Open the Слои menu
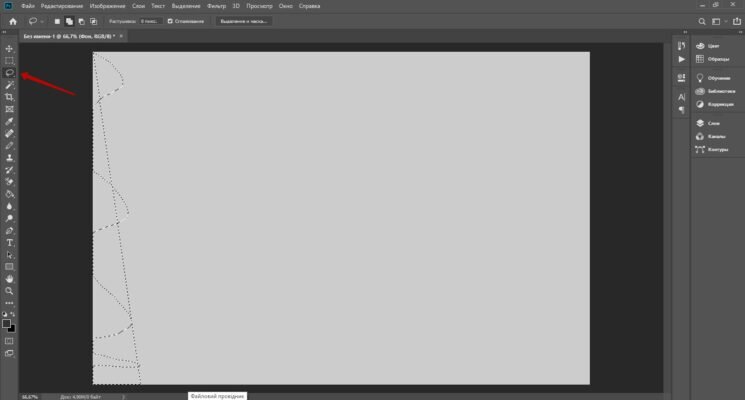 click(138, 6)
